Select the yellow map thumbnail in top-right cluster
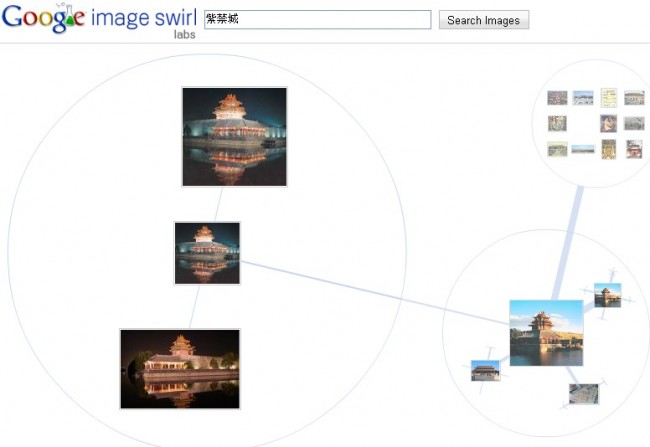 pos(608,97)
